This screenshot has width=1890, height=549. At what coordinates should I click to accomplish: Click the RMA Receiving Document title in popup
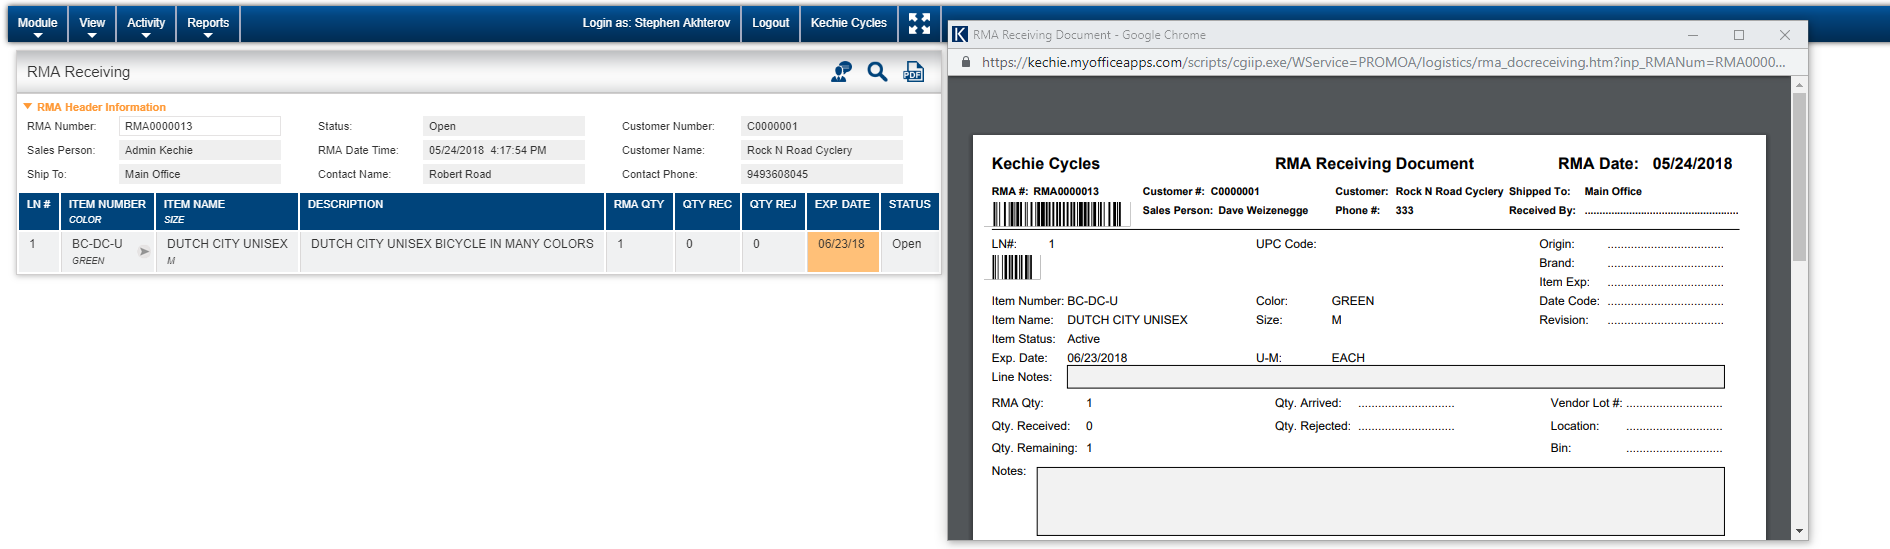(1374, 164)
